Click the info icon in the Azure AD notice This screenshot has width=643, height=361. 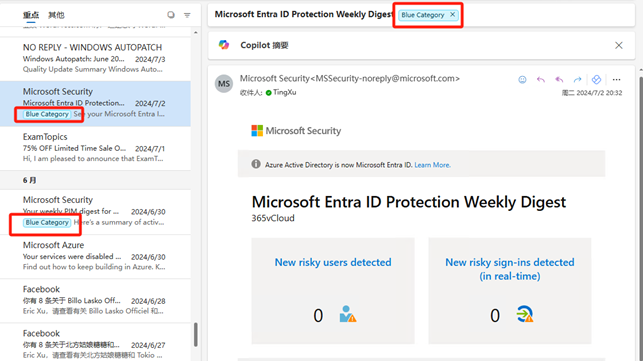[256, 164]
